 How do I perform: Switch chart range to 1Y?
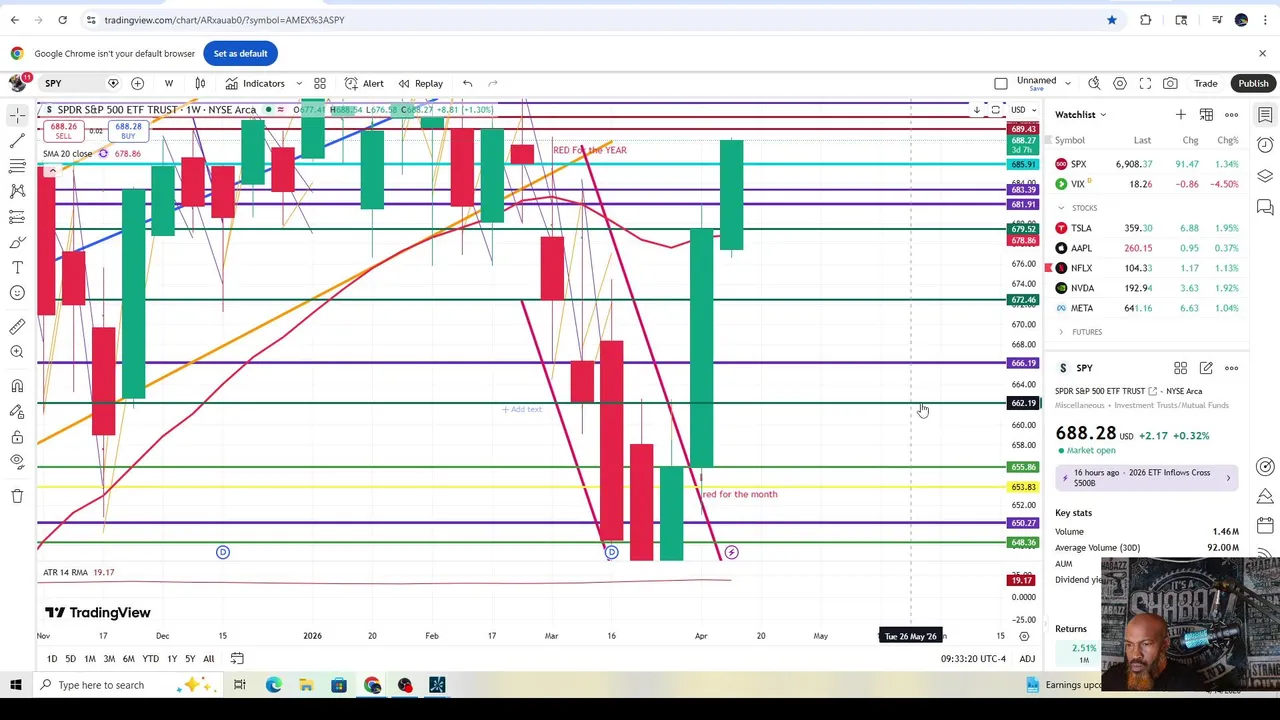172,659
